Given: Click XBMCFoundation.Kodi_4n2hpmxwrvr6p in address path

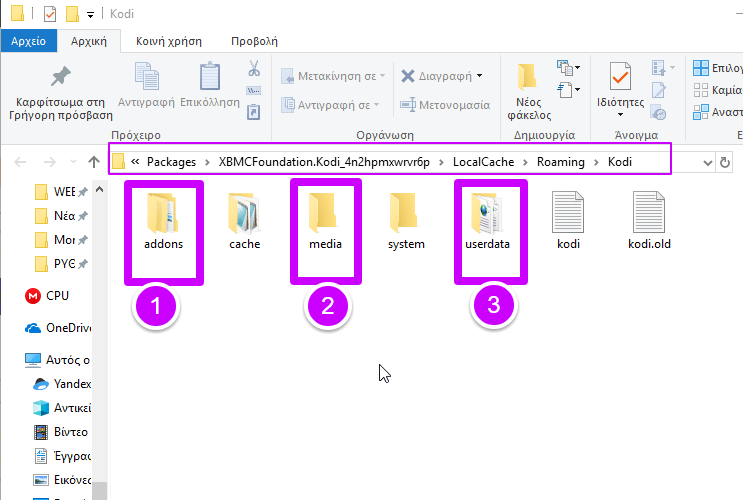Looking at the screenshot, I should 324,162.
